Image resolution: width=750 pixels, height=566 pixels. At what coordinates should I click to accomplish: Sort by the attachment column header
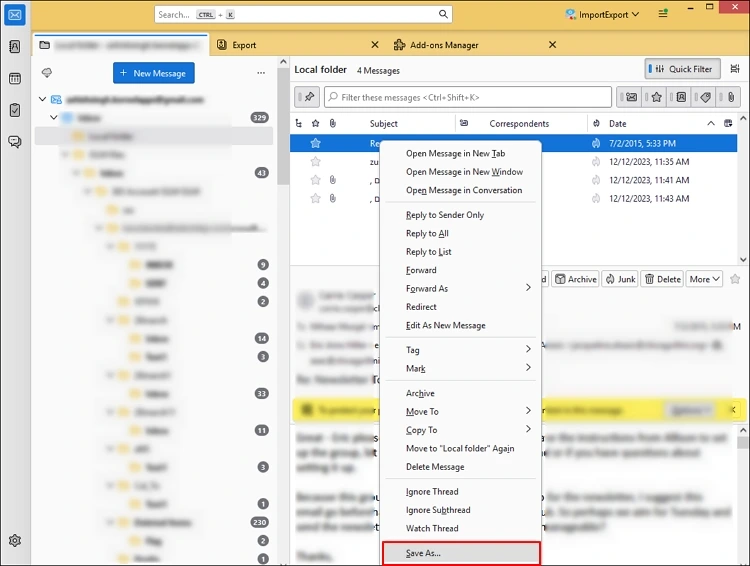click(x=332, y=123)
